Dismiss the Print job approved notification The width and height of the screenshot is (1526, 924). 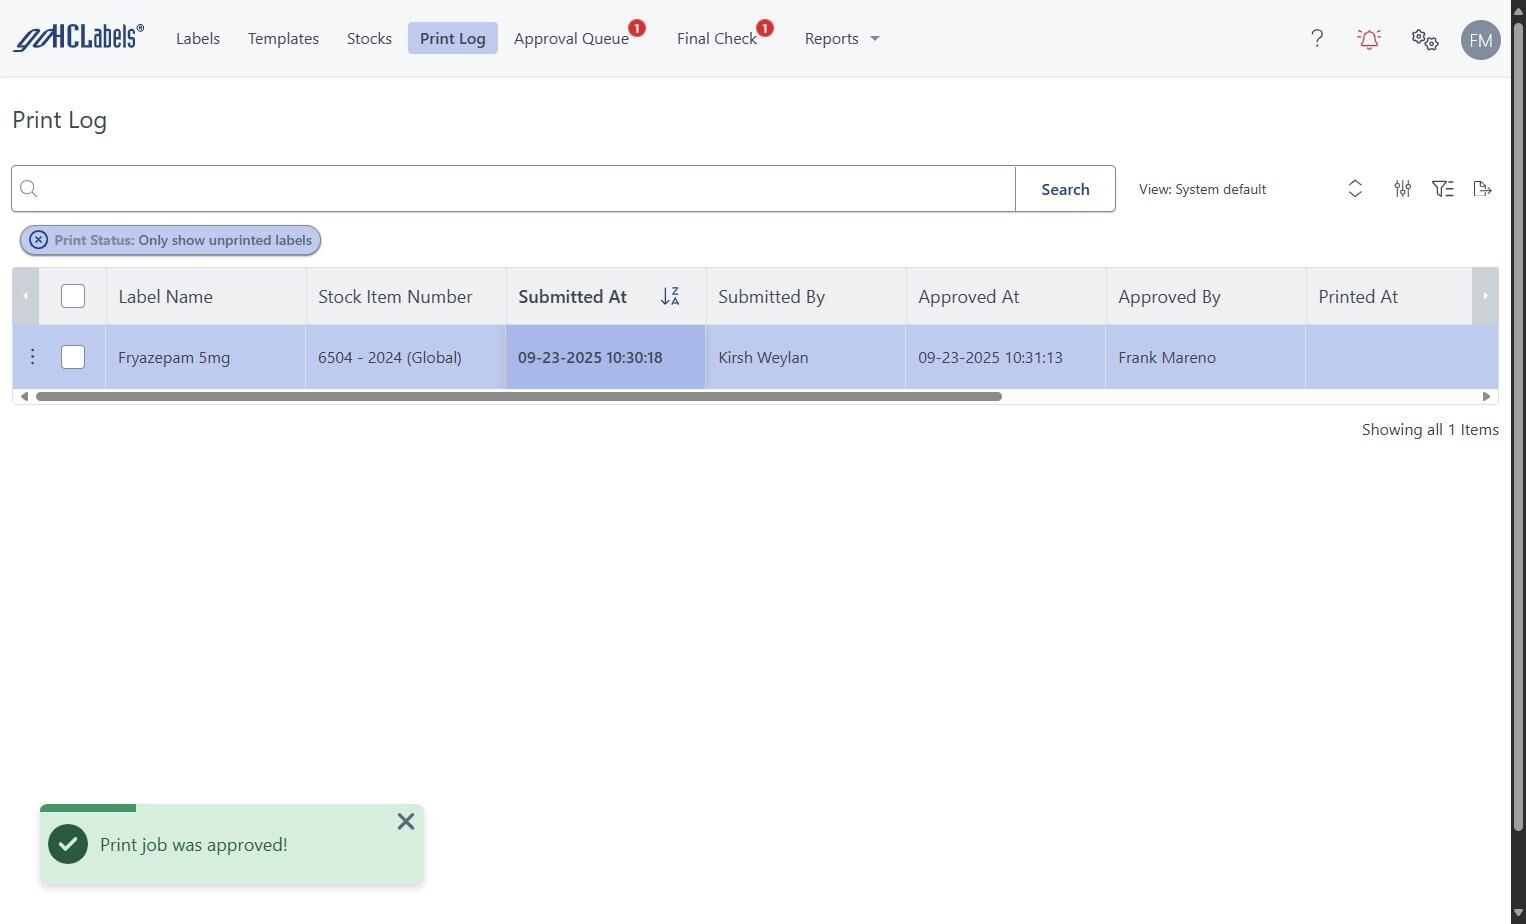click(405, 821)
